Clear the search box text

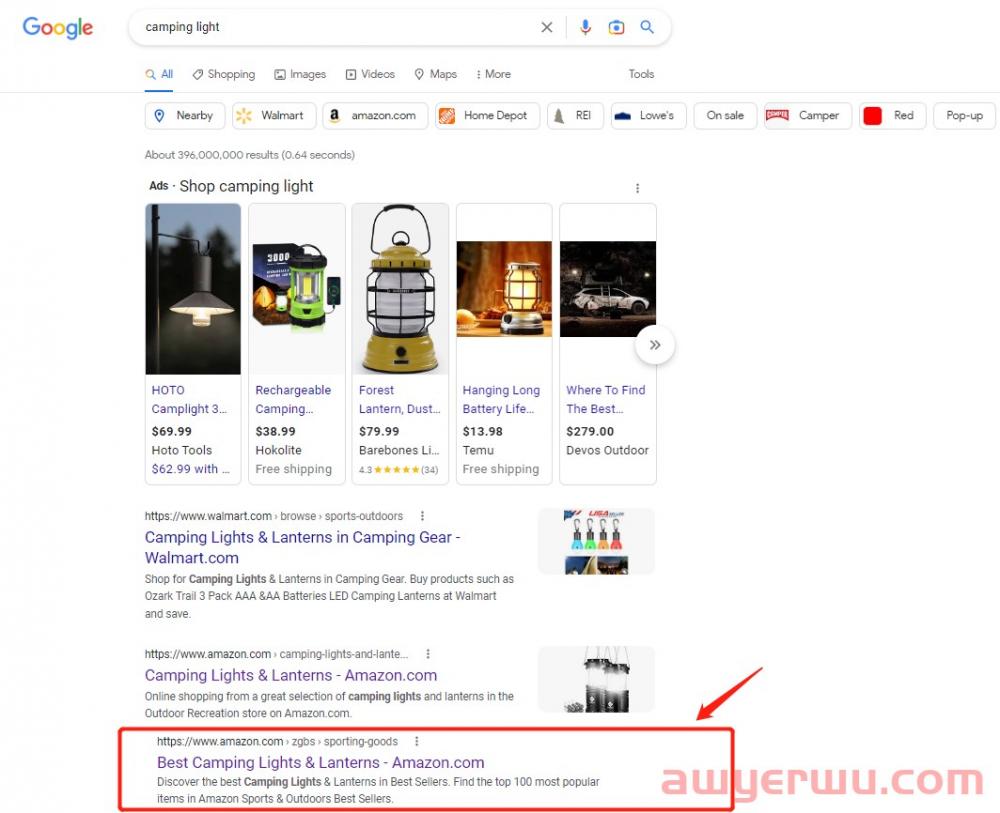546,28
